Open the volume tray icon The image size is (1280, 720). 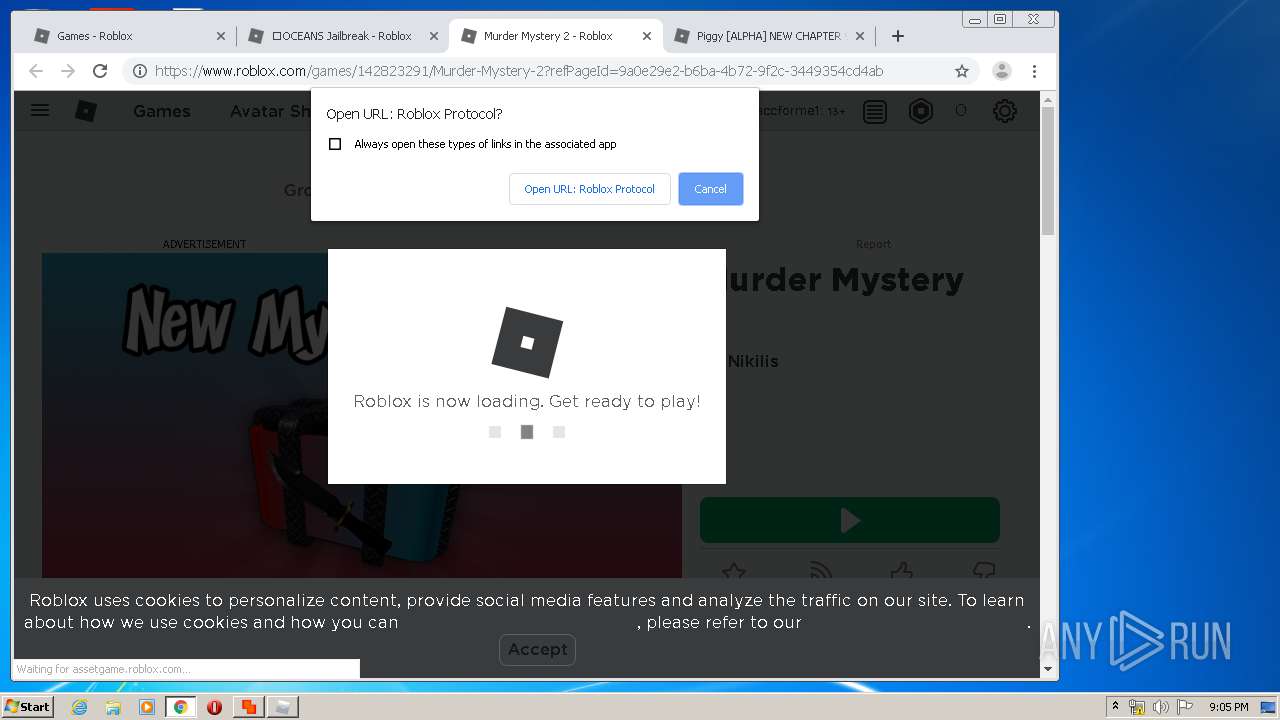pyautogui.click(x=1161, y=707)
